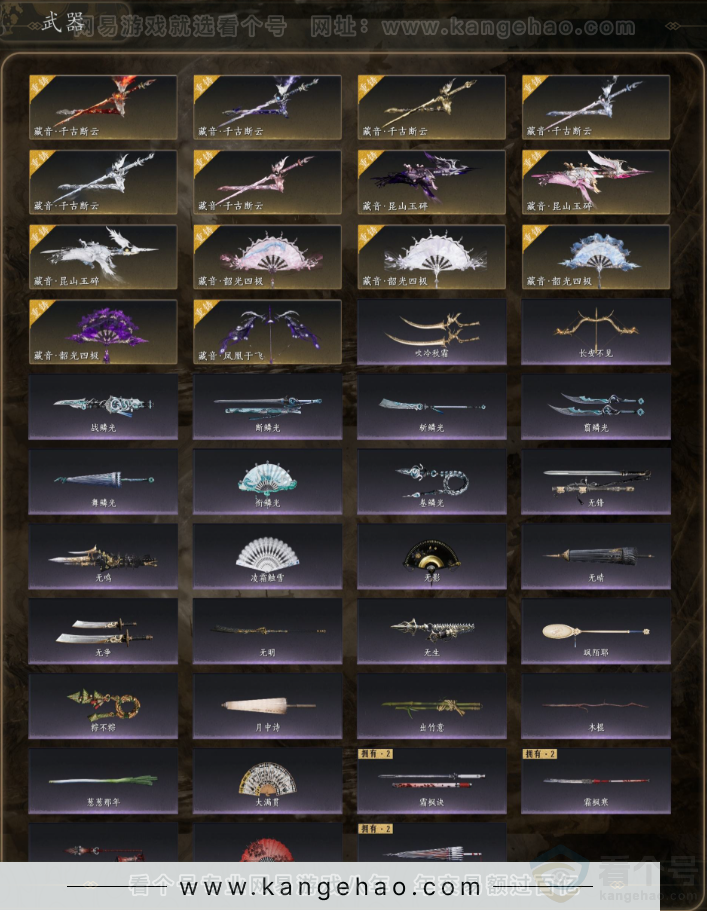Pick the blue 藏音·韶光四极 fan

pos(596,257)
